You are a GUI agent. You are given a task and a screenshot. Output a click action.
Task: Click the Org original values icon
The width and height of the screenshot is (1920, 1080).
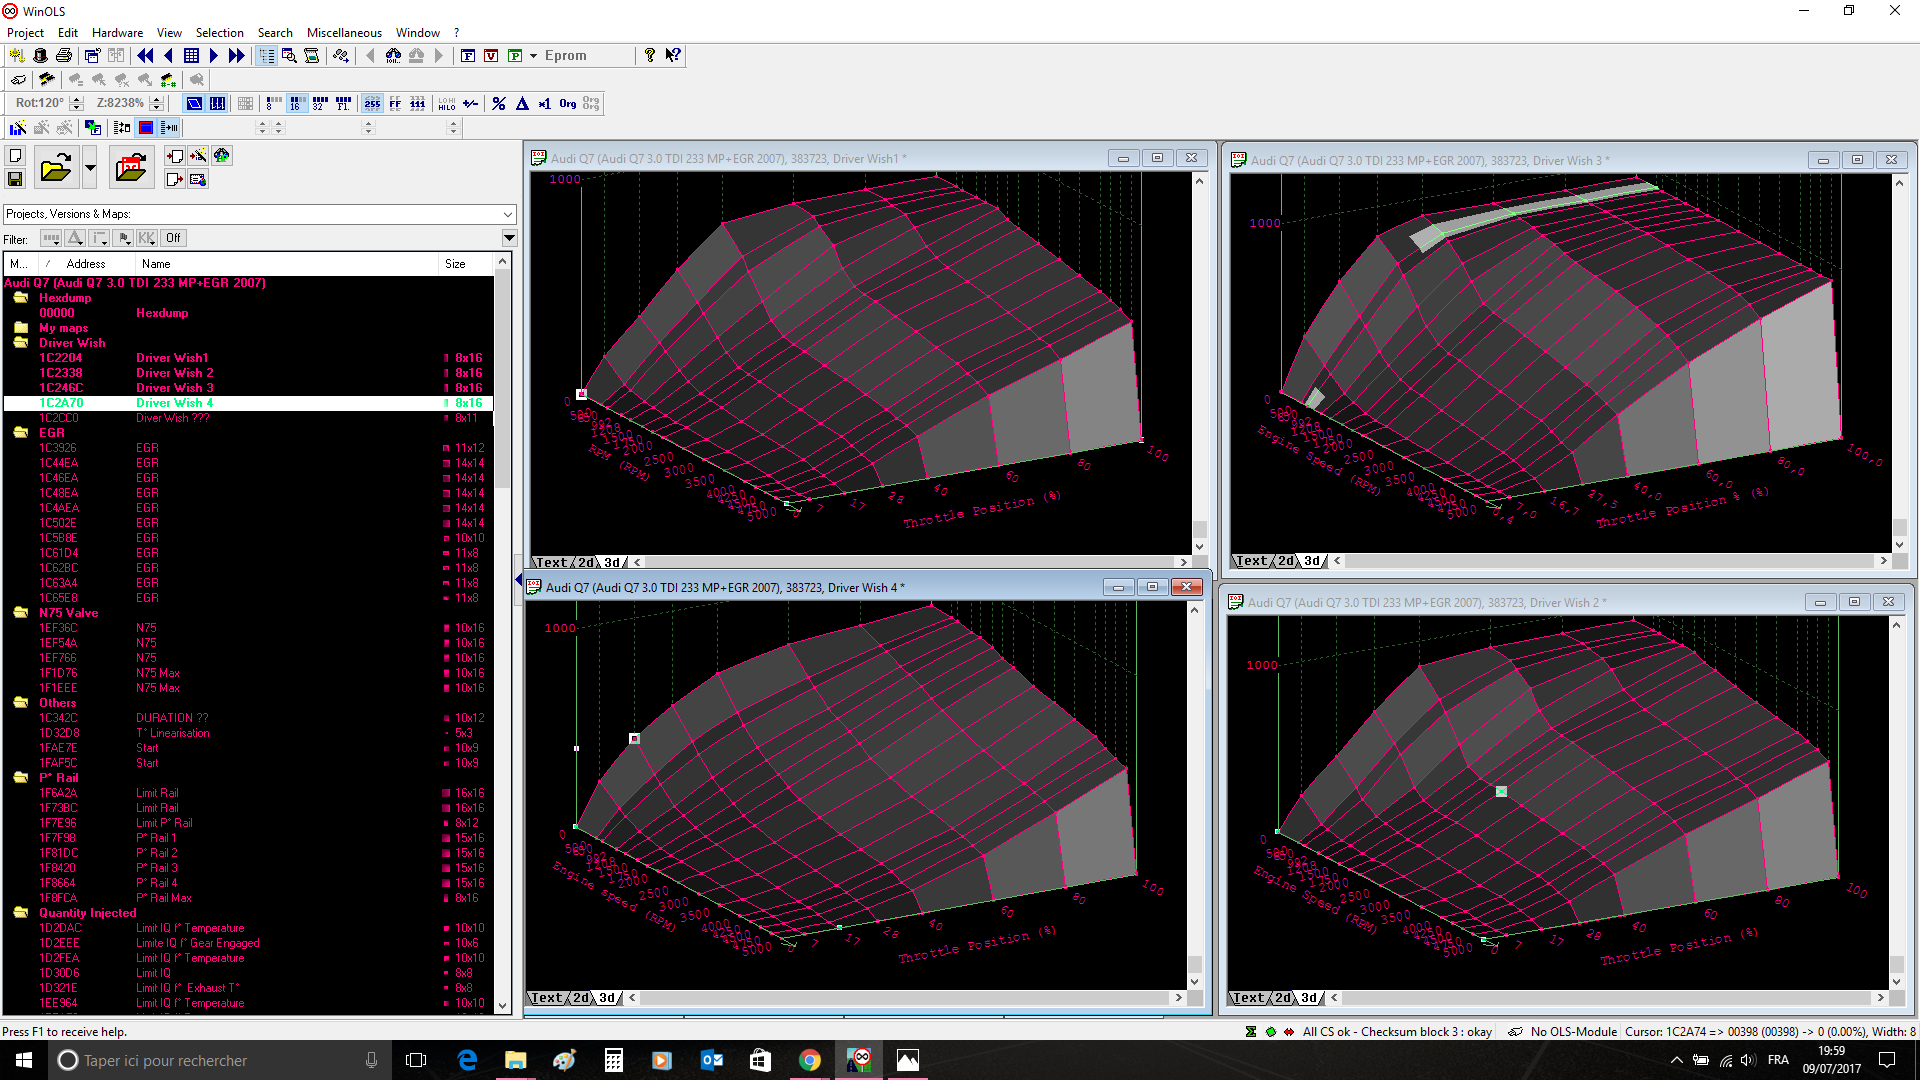pos(567,103)
